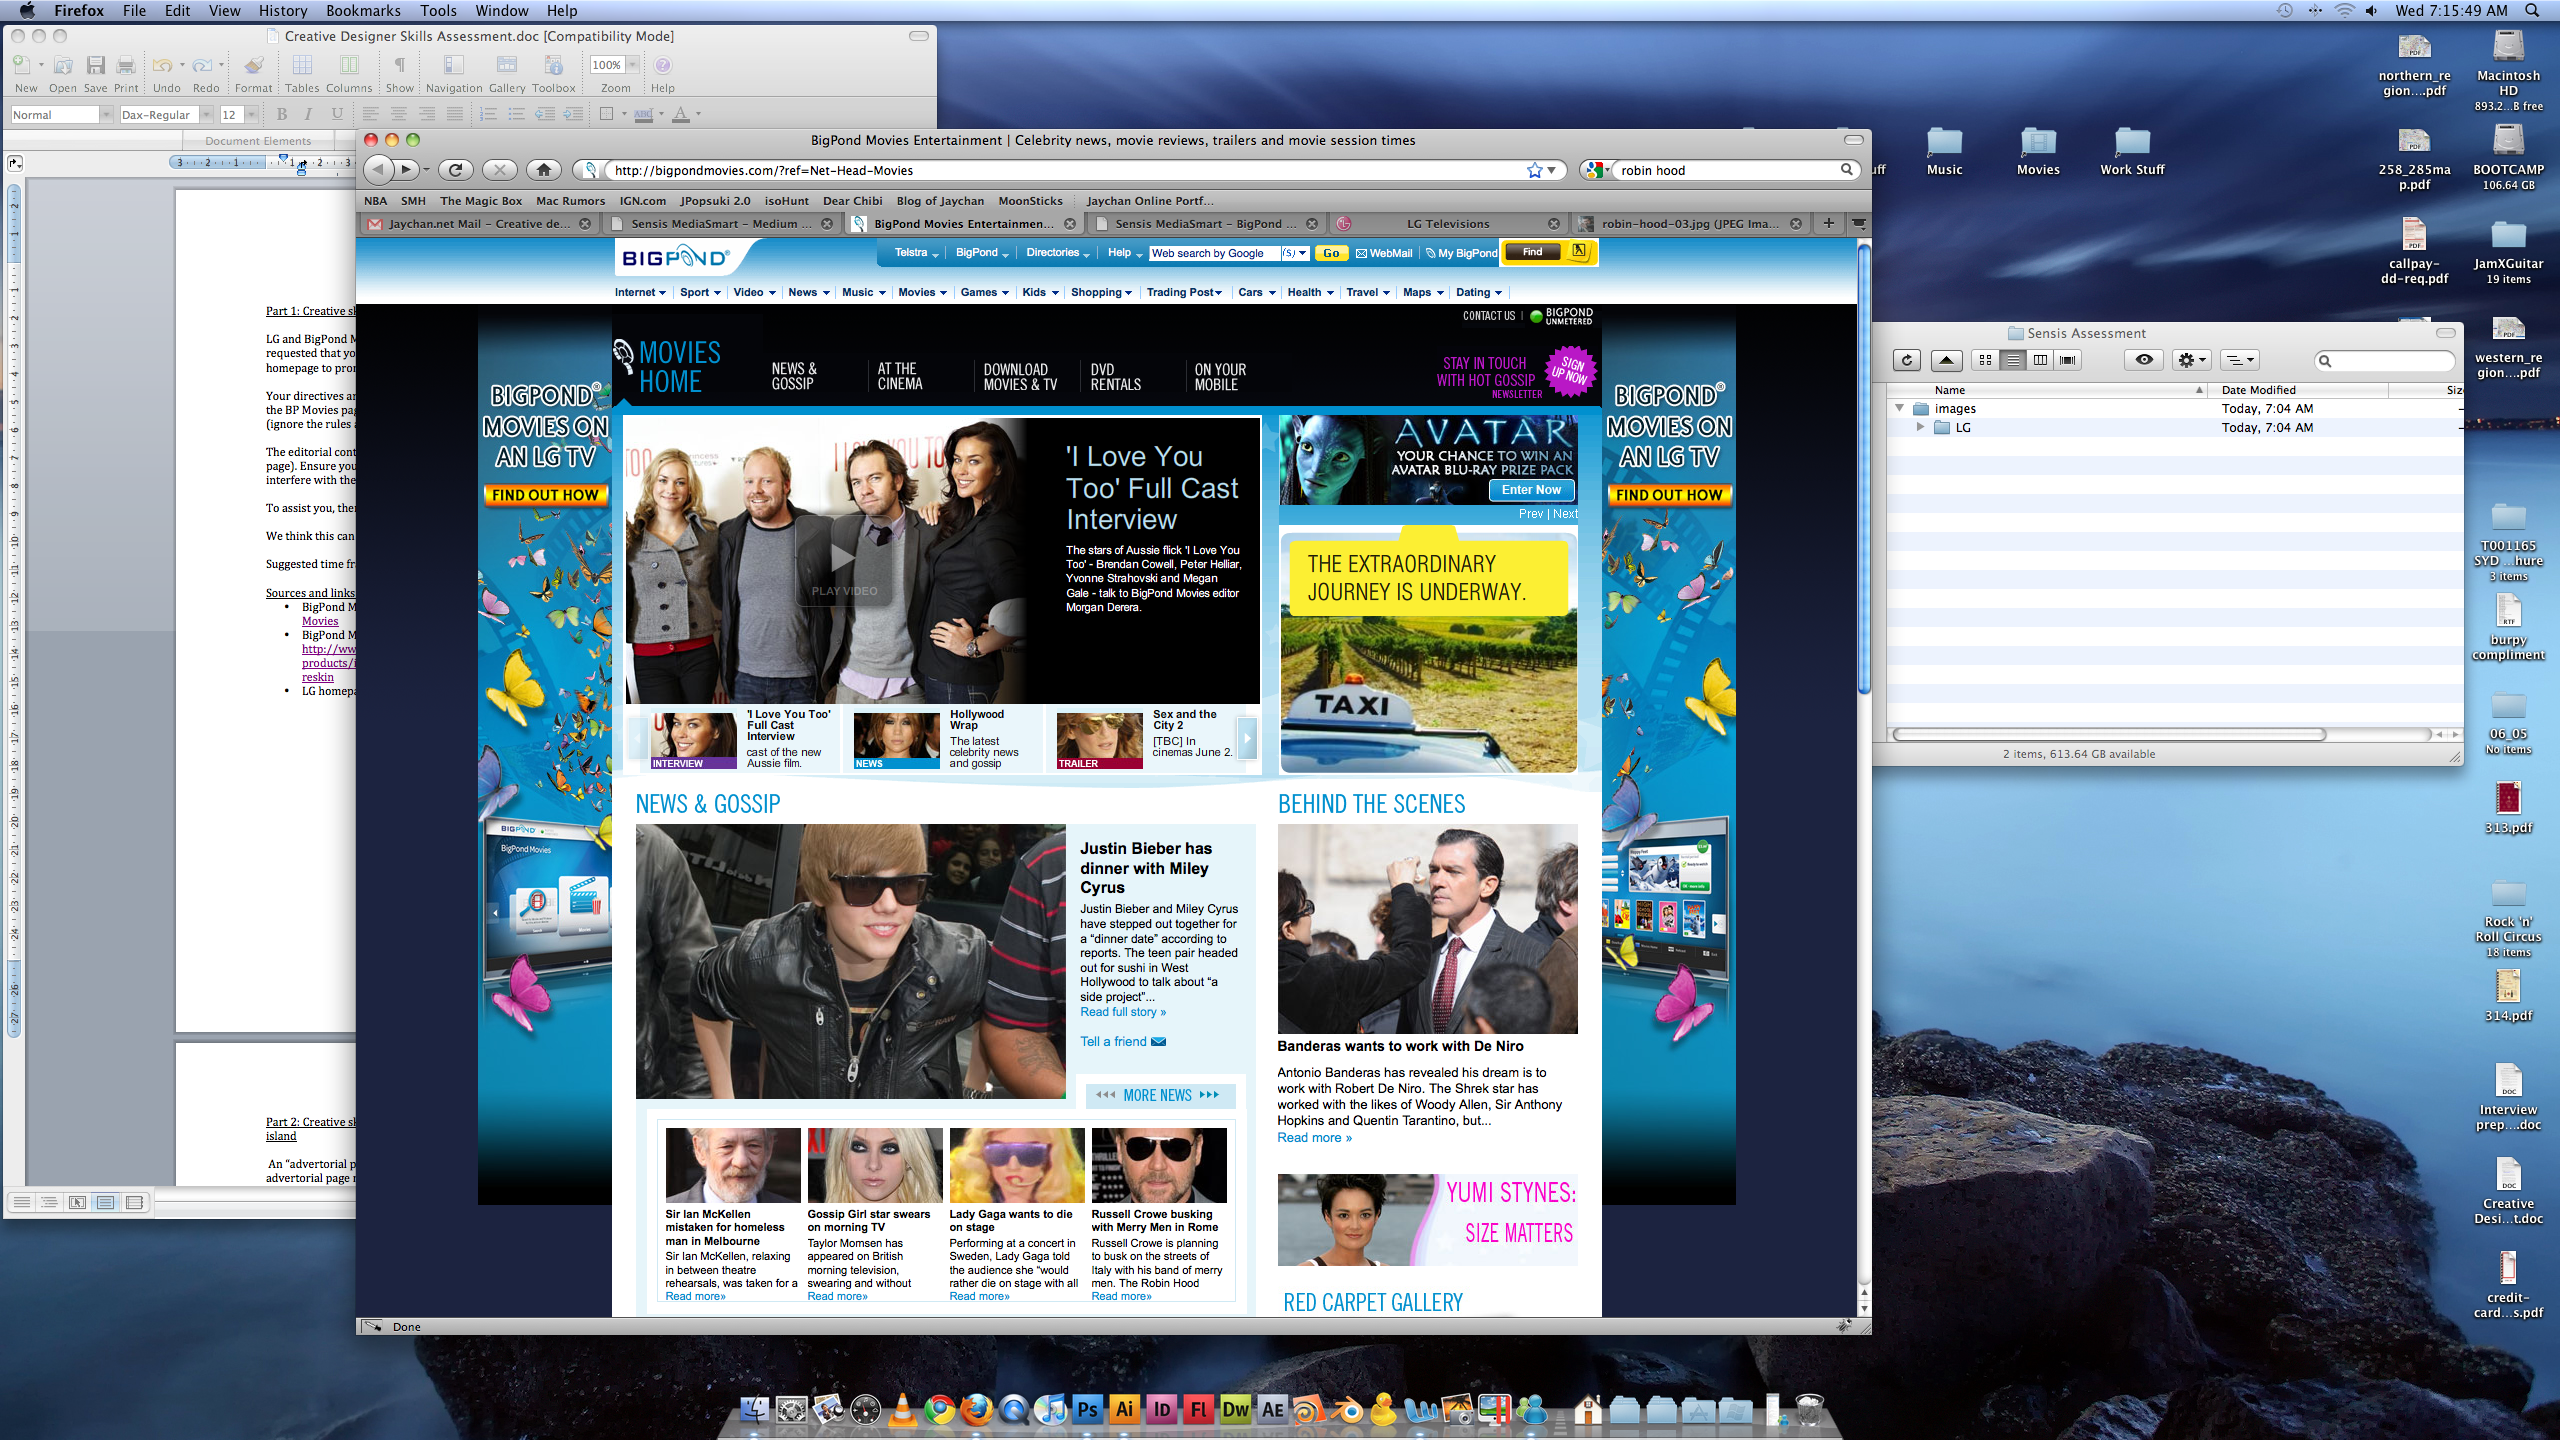
Task: Open the Movies dropdown in BigPond navigation
Action: point(922,292)
